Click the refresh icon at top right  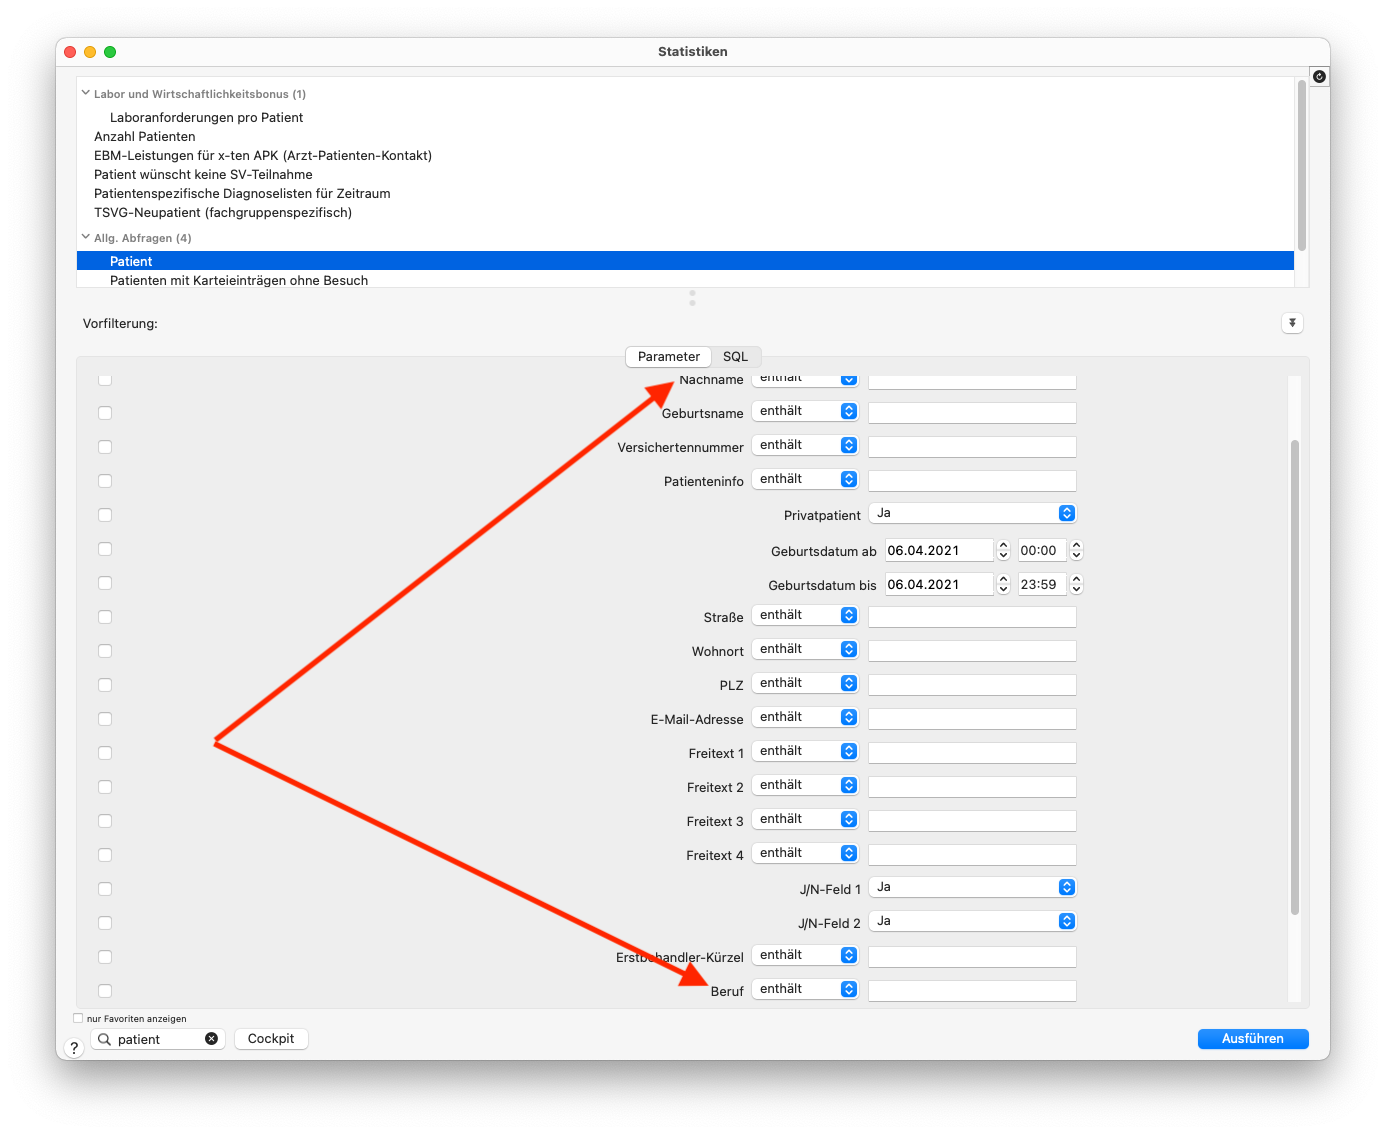1319,77
